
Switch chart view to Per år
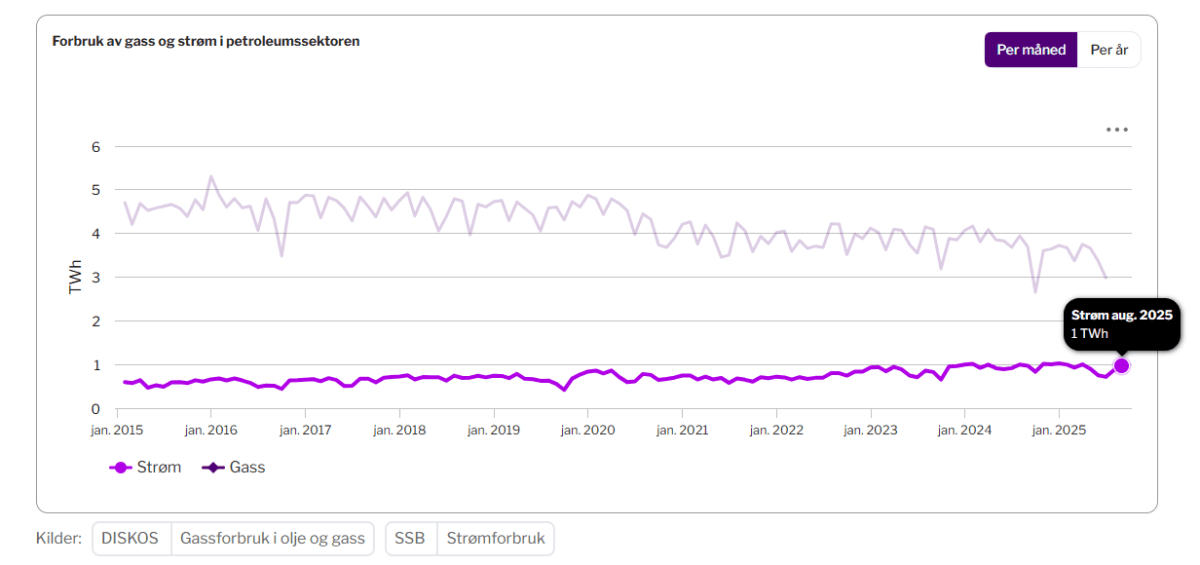[x=1108, y=50]
